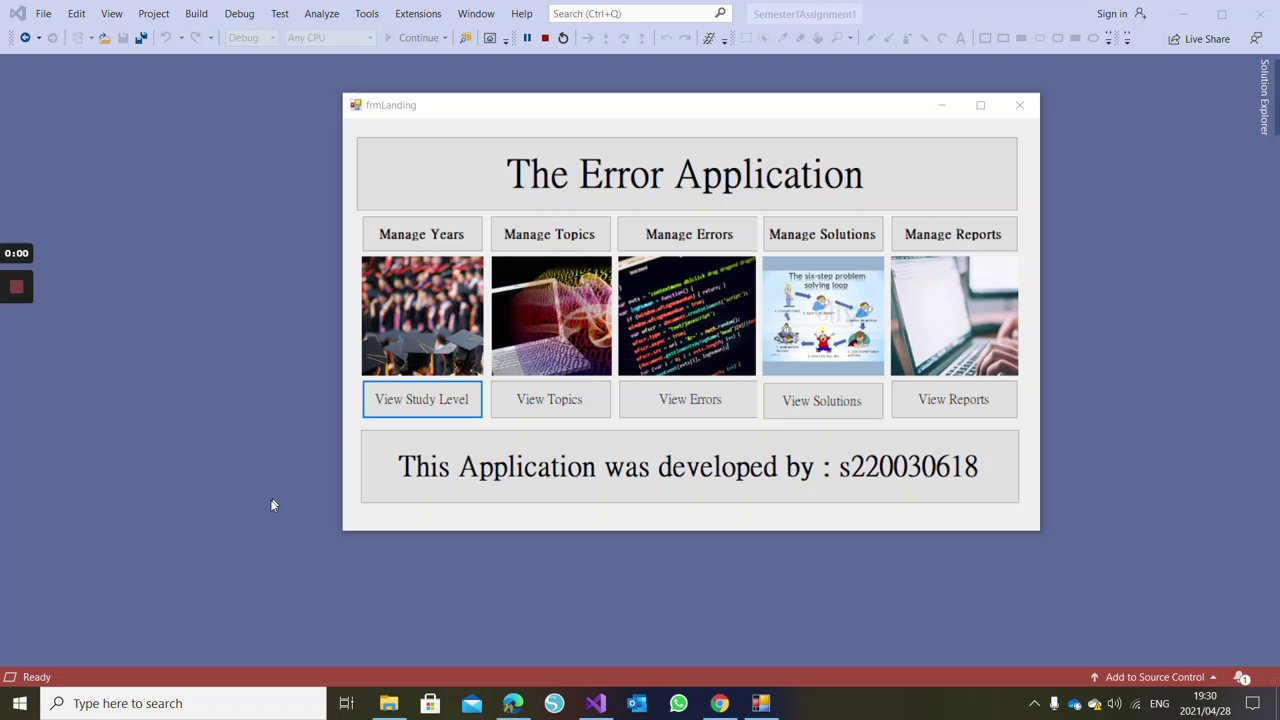Viewport: 1280px width, 720px height.
Task: Open the notifications bell in status bar
Action: [x=1242, y=677]
